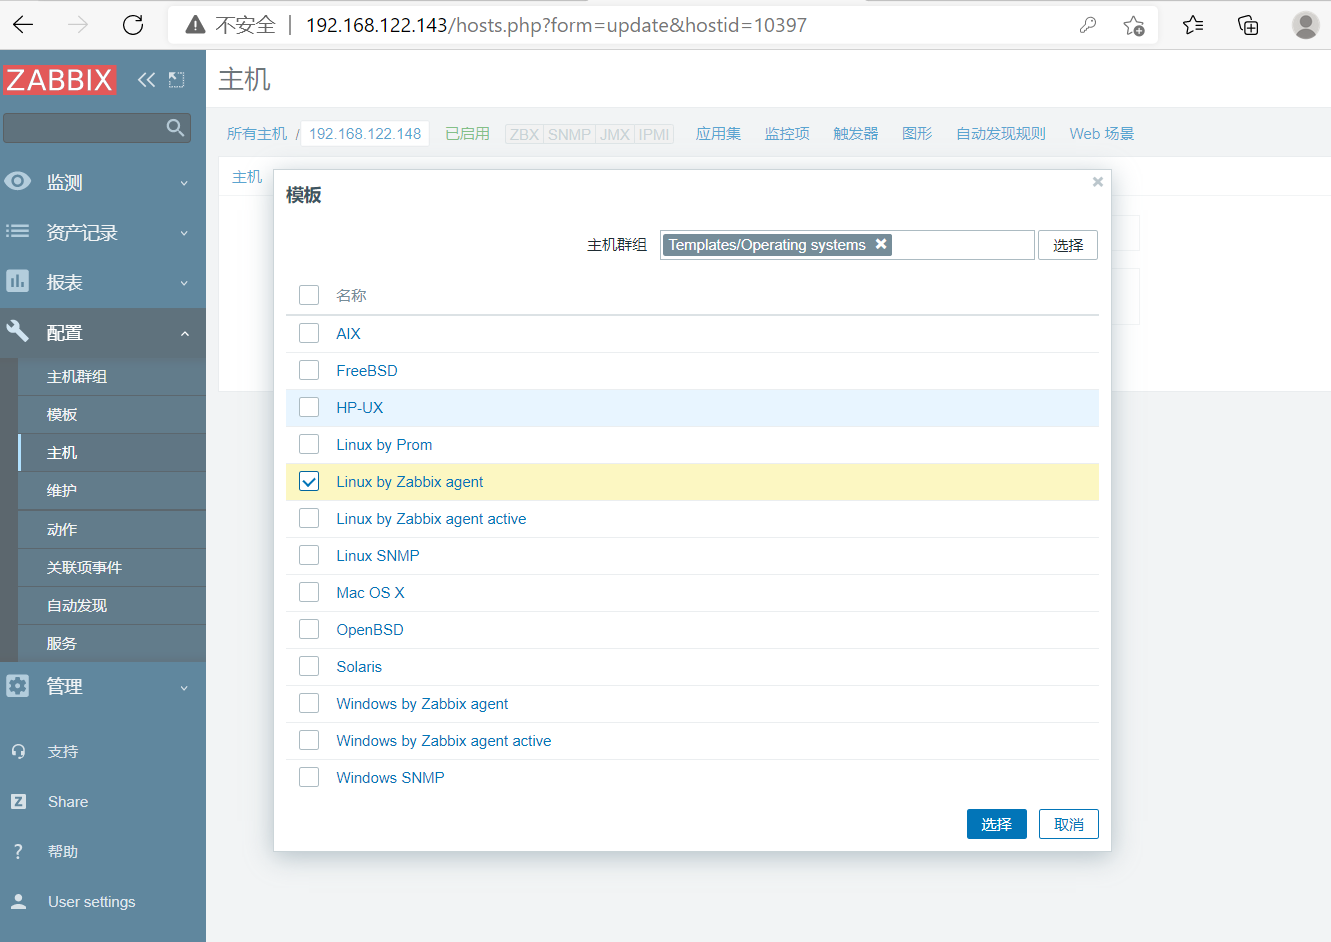Open saved password key icon
This screenshot has width=1331, height=942.
tap(1088, 25)
